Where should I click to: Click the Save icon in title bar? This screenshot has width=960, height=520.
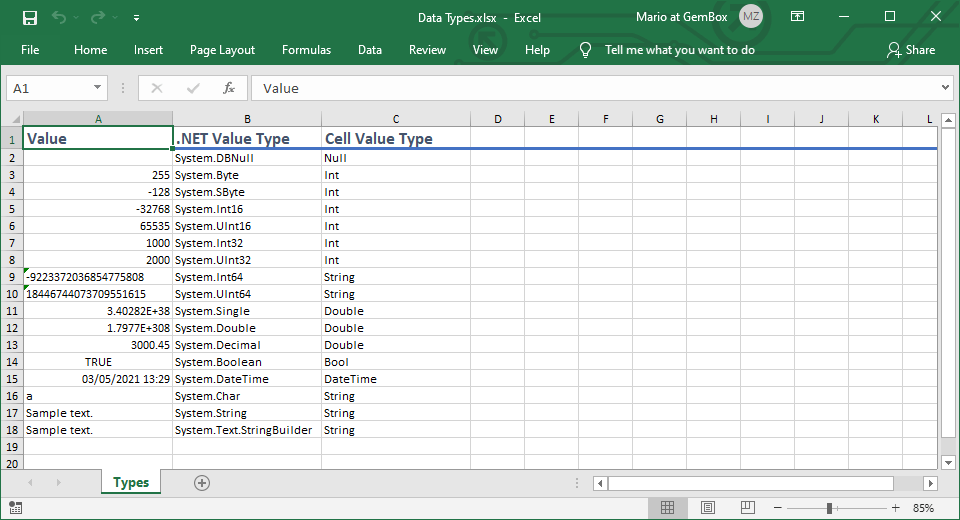pyautogui.click(x=30, y=17)
